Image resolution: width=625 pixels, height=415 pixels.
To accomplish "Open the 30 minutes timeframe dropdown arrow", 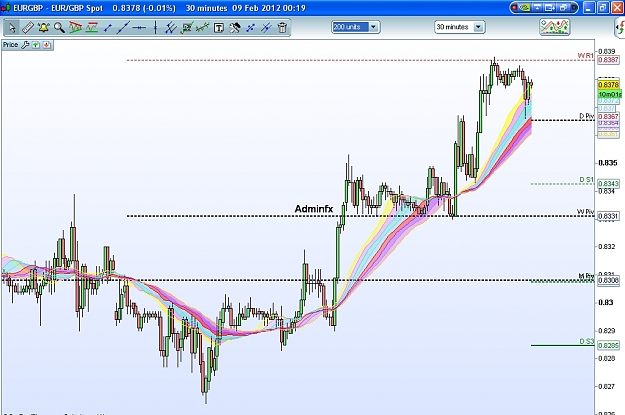I will point(478,27).
